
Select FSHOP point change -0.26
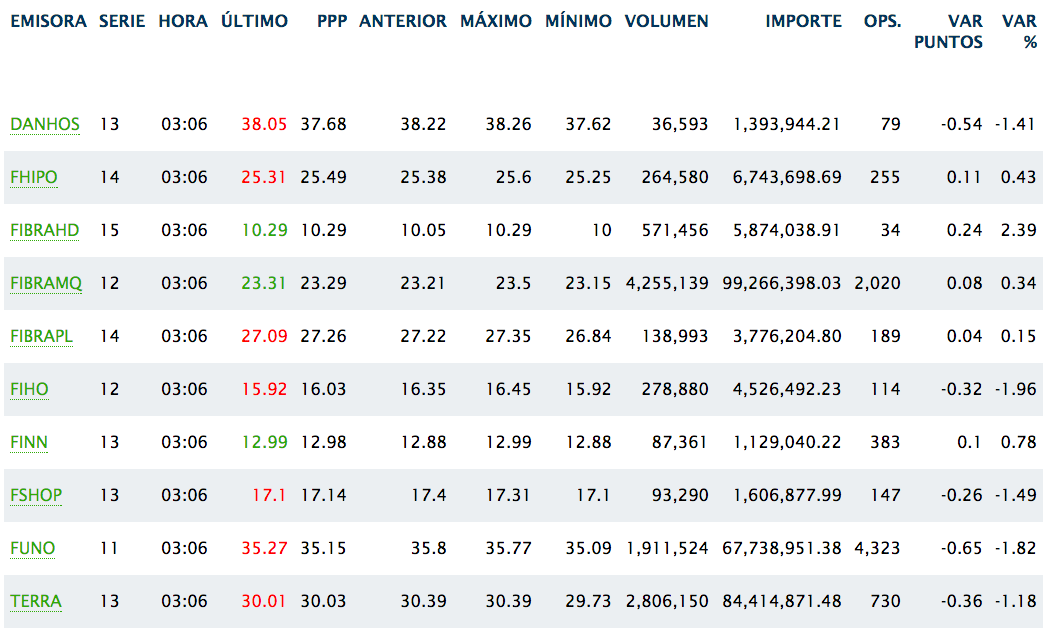pyautogui.click(x=962, y=495)
